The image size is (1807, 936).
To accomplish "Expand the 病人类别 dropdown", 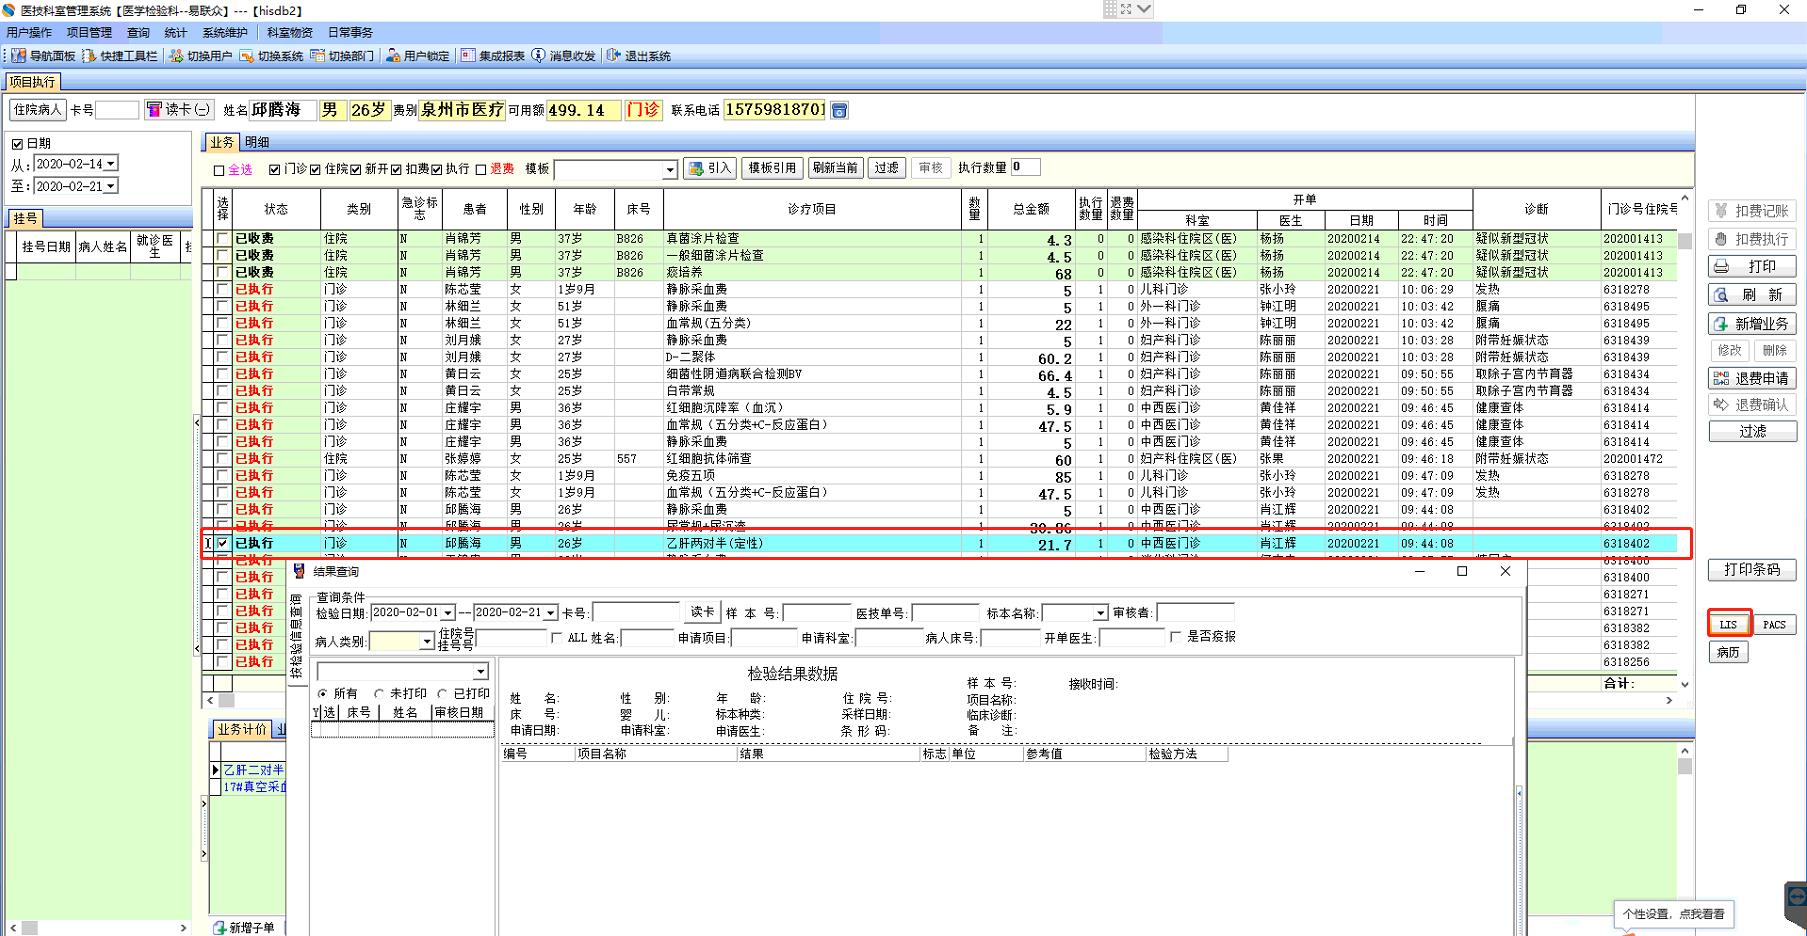I will tap(427, 640).
